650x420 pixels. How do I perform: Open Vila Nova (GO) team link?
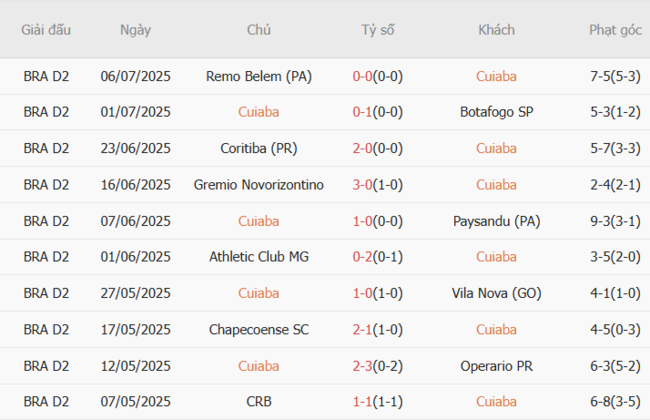[496, 293]
